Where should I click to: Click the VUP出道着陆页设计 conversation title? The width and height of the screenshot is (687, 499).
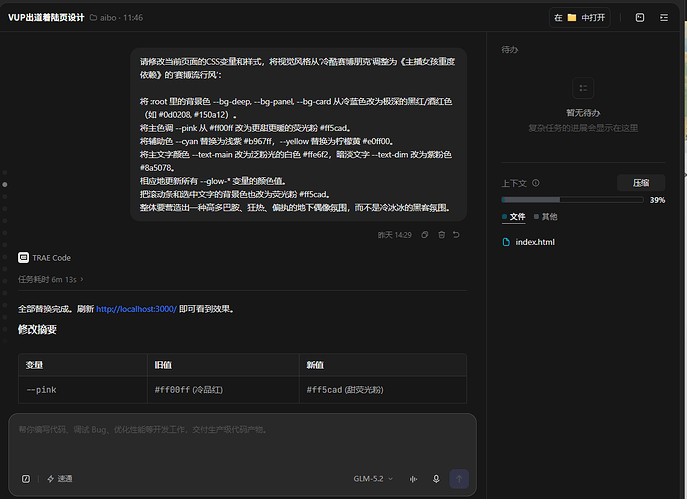click(46, 18)
